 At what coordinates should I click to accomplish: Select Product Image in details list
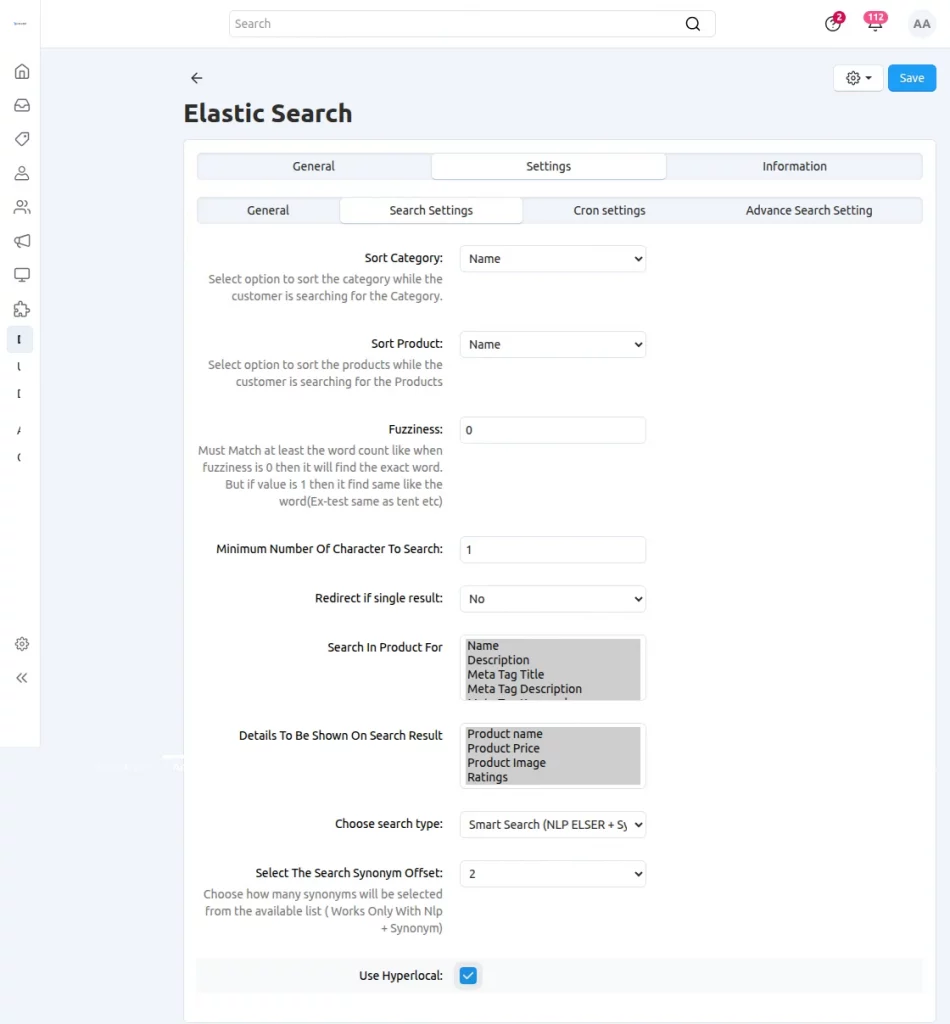[552, 763]
